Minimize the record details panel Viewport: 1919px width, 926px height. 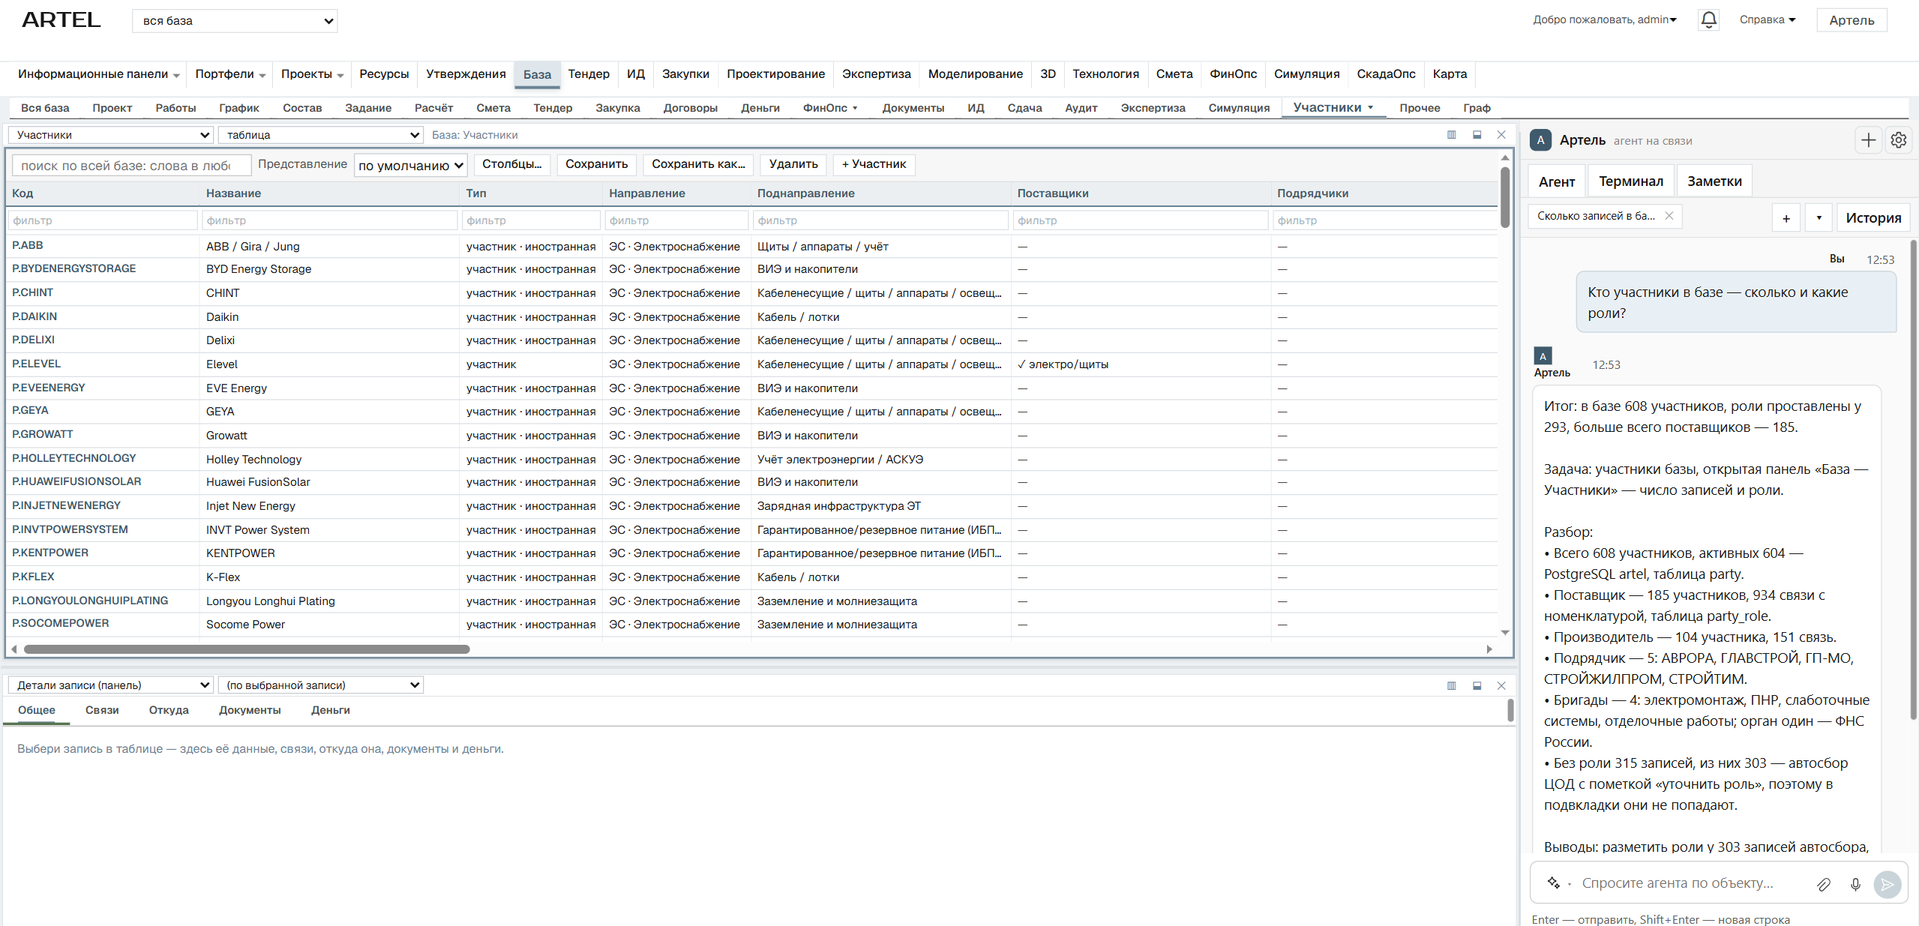click(1477, 686)
